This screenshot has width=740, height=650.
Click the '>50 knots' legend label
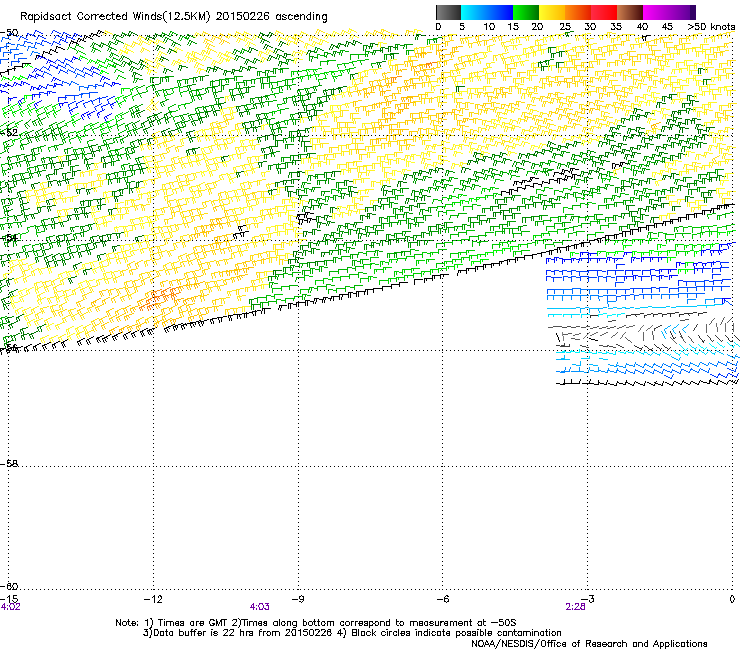tap(711, 27)
